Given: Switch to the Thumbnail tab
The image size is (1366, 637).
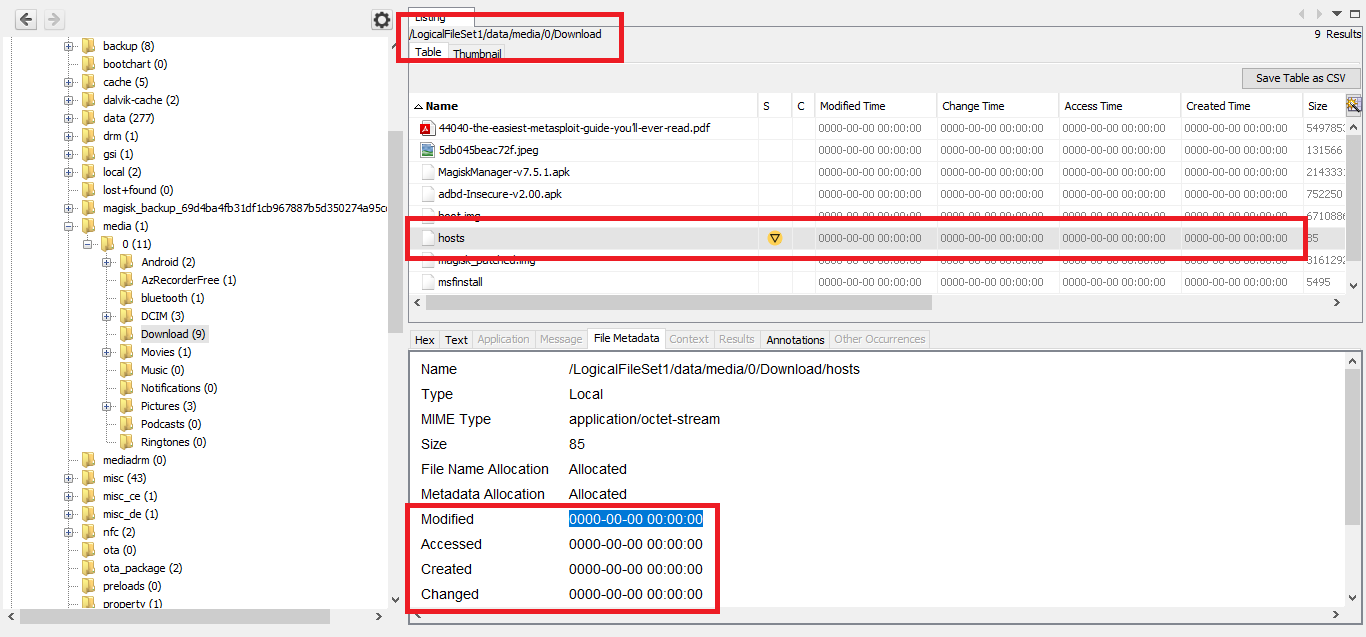Looking at the screenshot, I should 477,54.
